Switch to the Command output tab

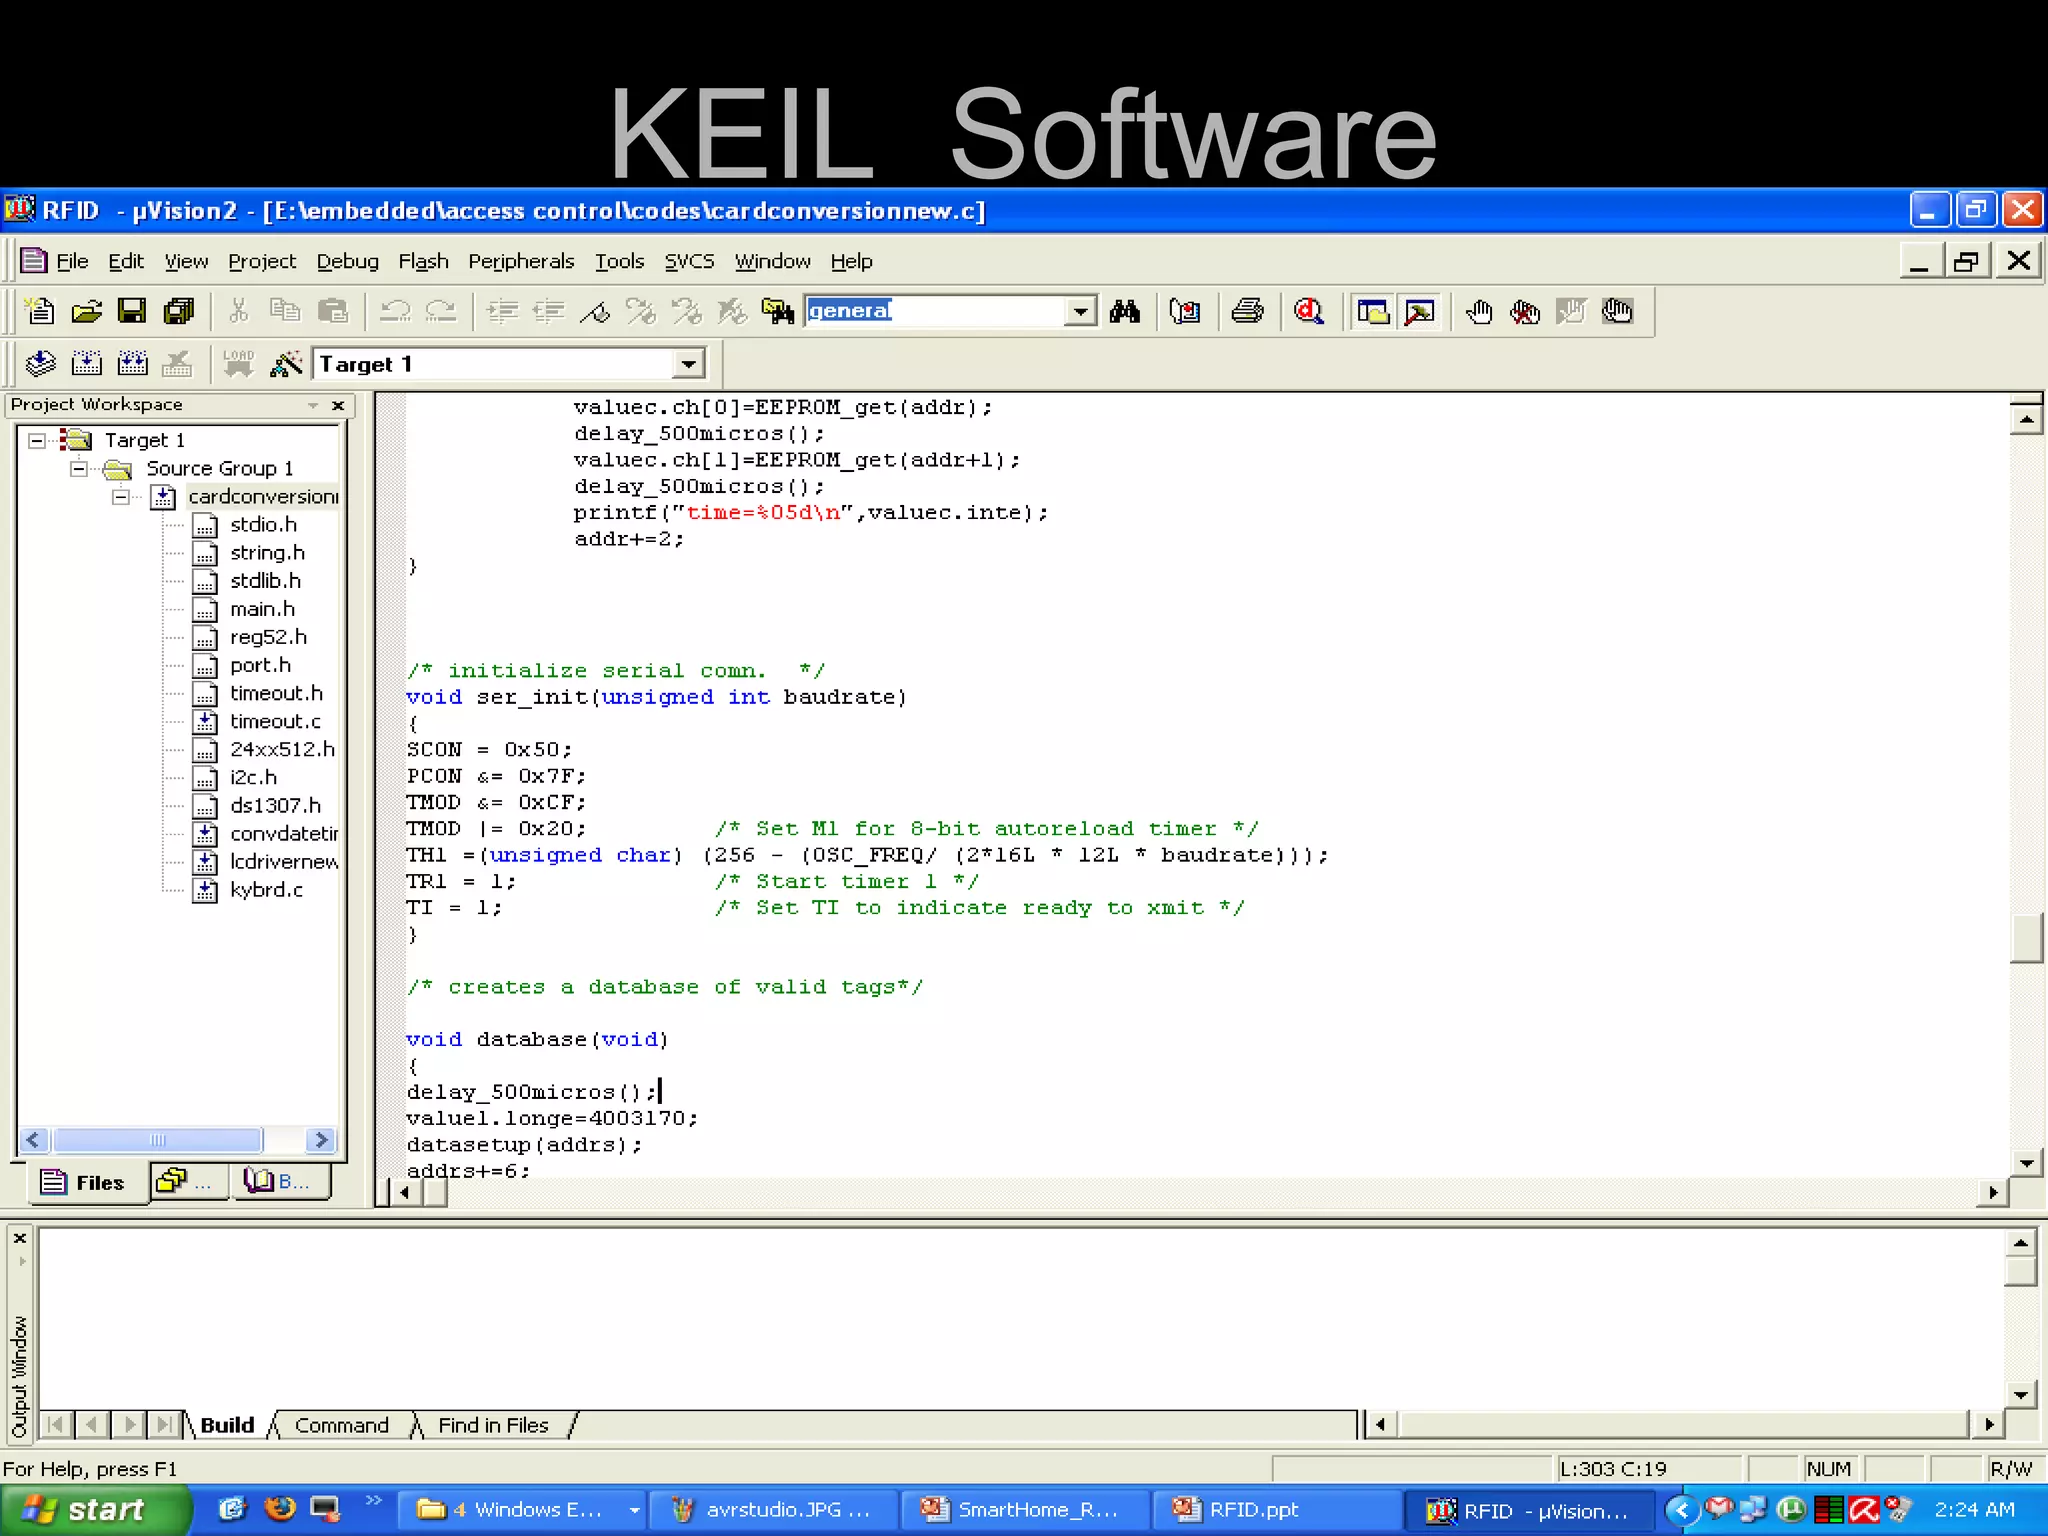tap(342, 1425)
